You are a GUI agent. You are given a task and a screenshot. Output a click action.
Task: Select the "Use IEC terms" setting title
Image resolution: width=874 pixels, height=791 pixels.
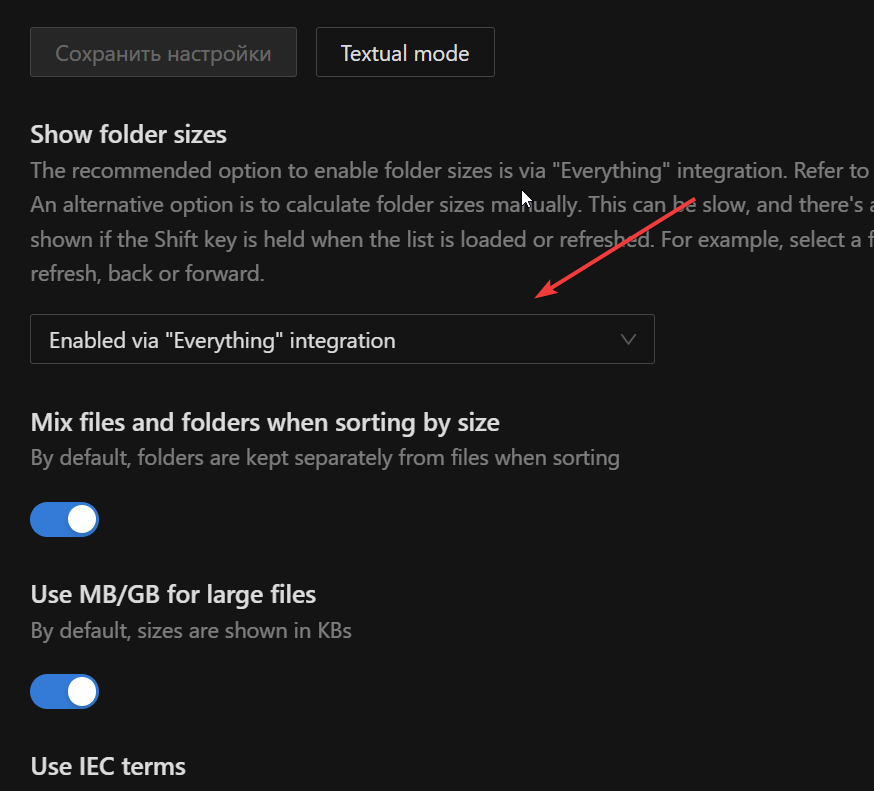point(108,767)
